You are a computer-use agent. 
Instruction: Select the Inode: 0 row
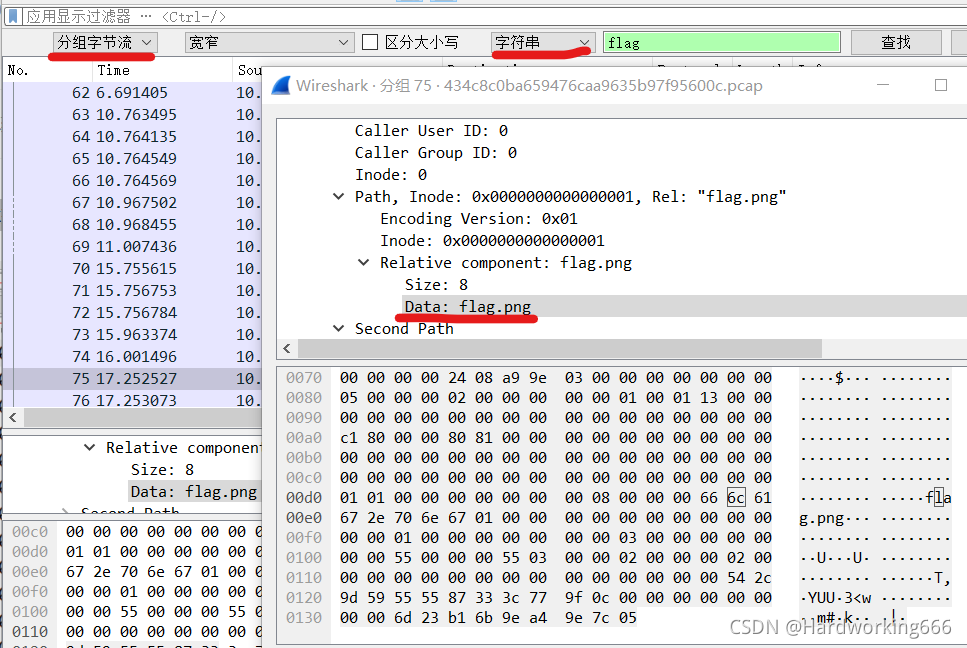pos(390,175)
